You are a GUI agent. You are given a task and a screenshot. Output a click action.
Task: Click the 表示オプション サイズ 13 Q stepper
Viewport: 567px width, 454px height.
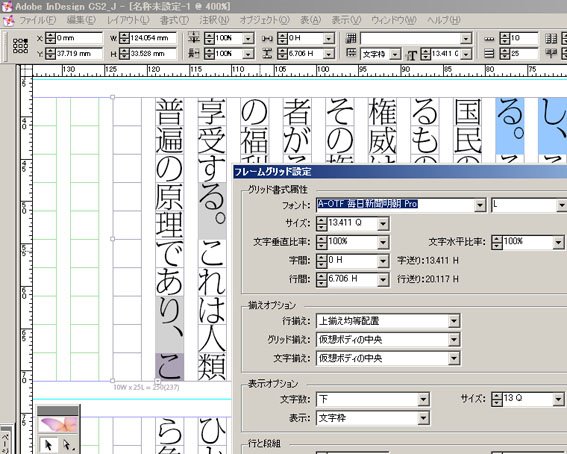pyautogui.click(x=497, y=399)
